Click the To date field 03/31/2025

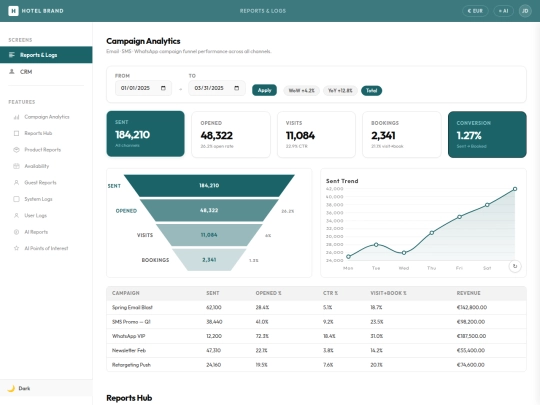217,88
